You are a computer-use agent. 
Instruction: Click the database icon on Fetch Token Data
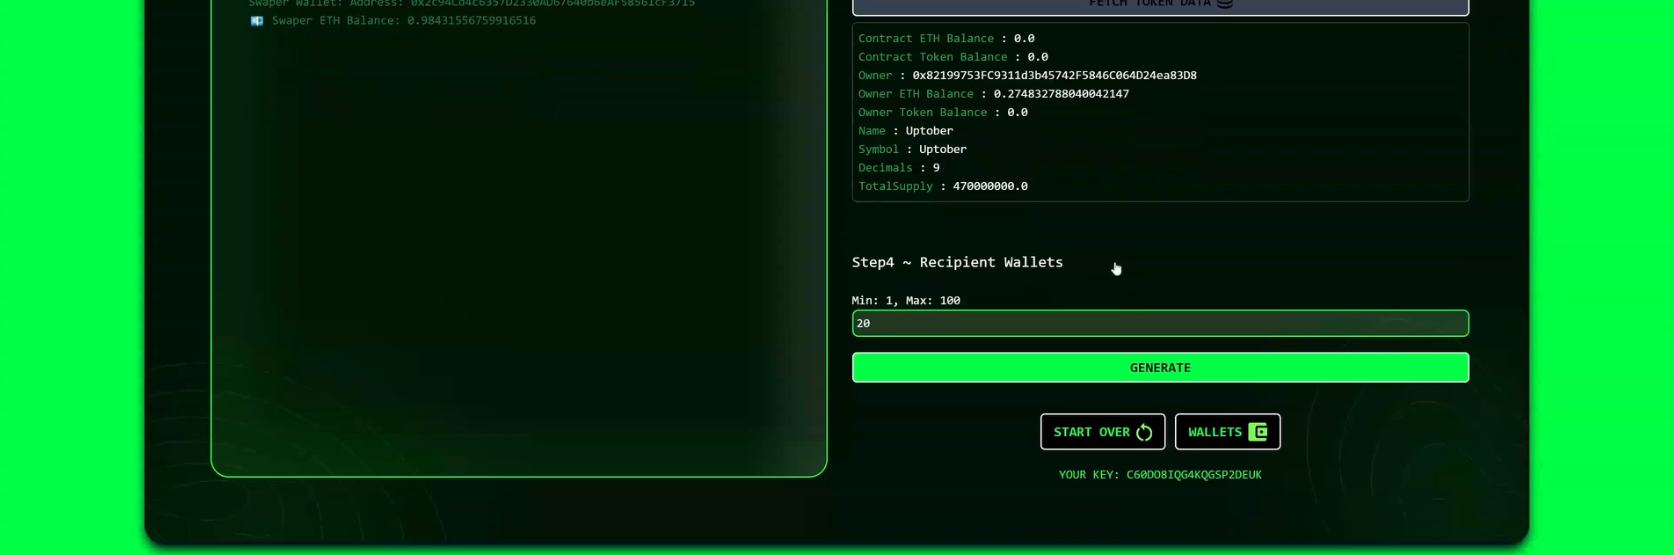(1224, 4)
